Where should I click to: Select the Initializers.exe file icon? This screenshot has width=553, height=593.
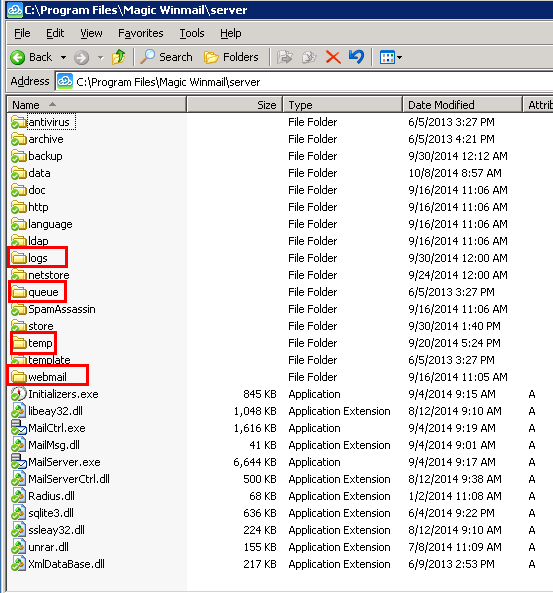click(x=18, y=394)
